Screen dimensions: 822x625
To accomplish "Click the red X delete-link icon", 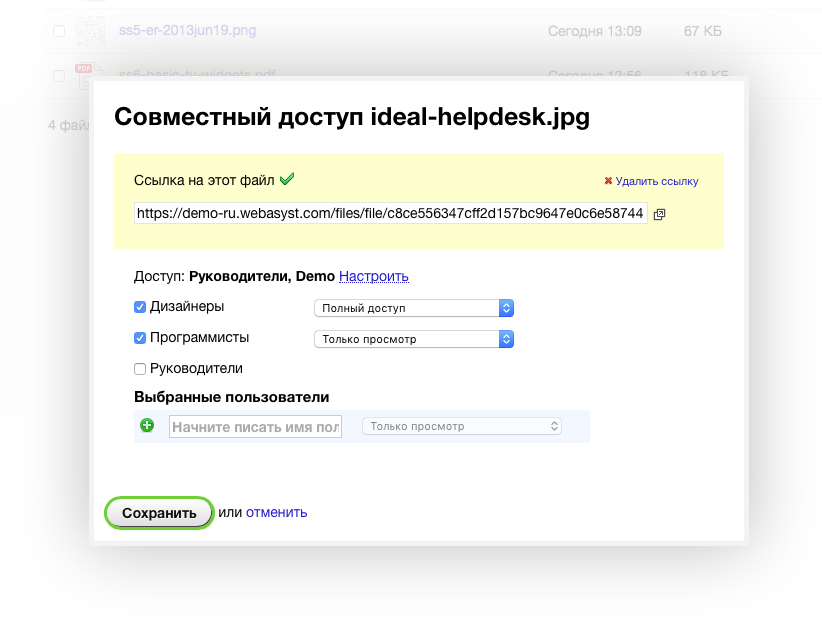I will (608, 182).
